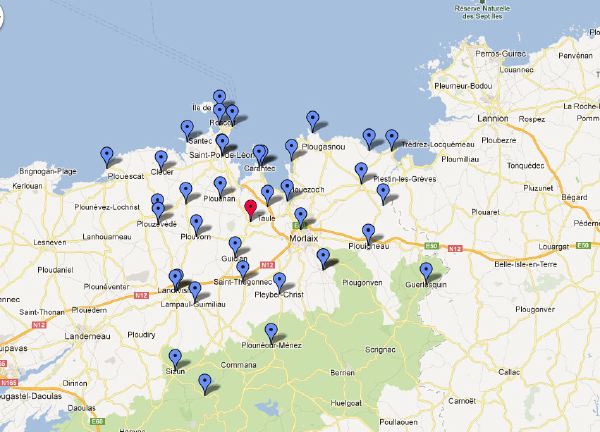Select the blue pin at Plouescat coast
600x432 pixels.
pos(107,157)
